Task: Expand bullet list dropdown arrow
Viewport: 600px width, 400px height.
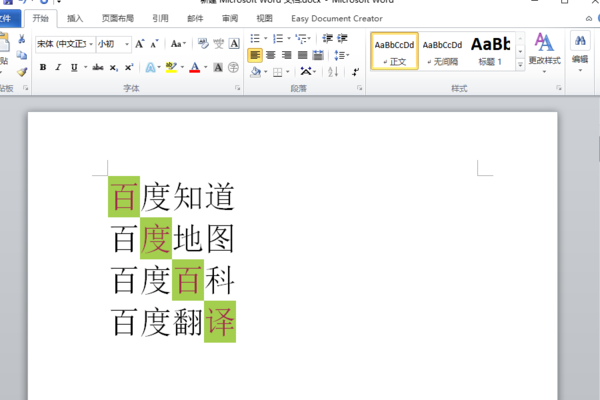Action: coord(266,38)
